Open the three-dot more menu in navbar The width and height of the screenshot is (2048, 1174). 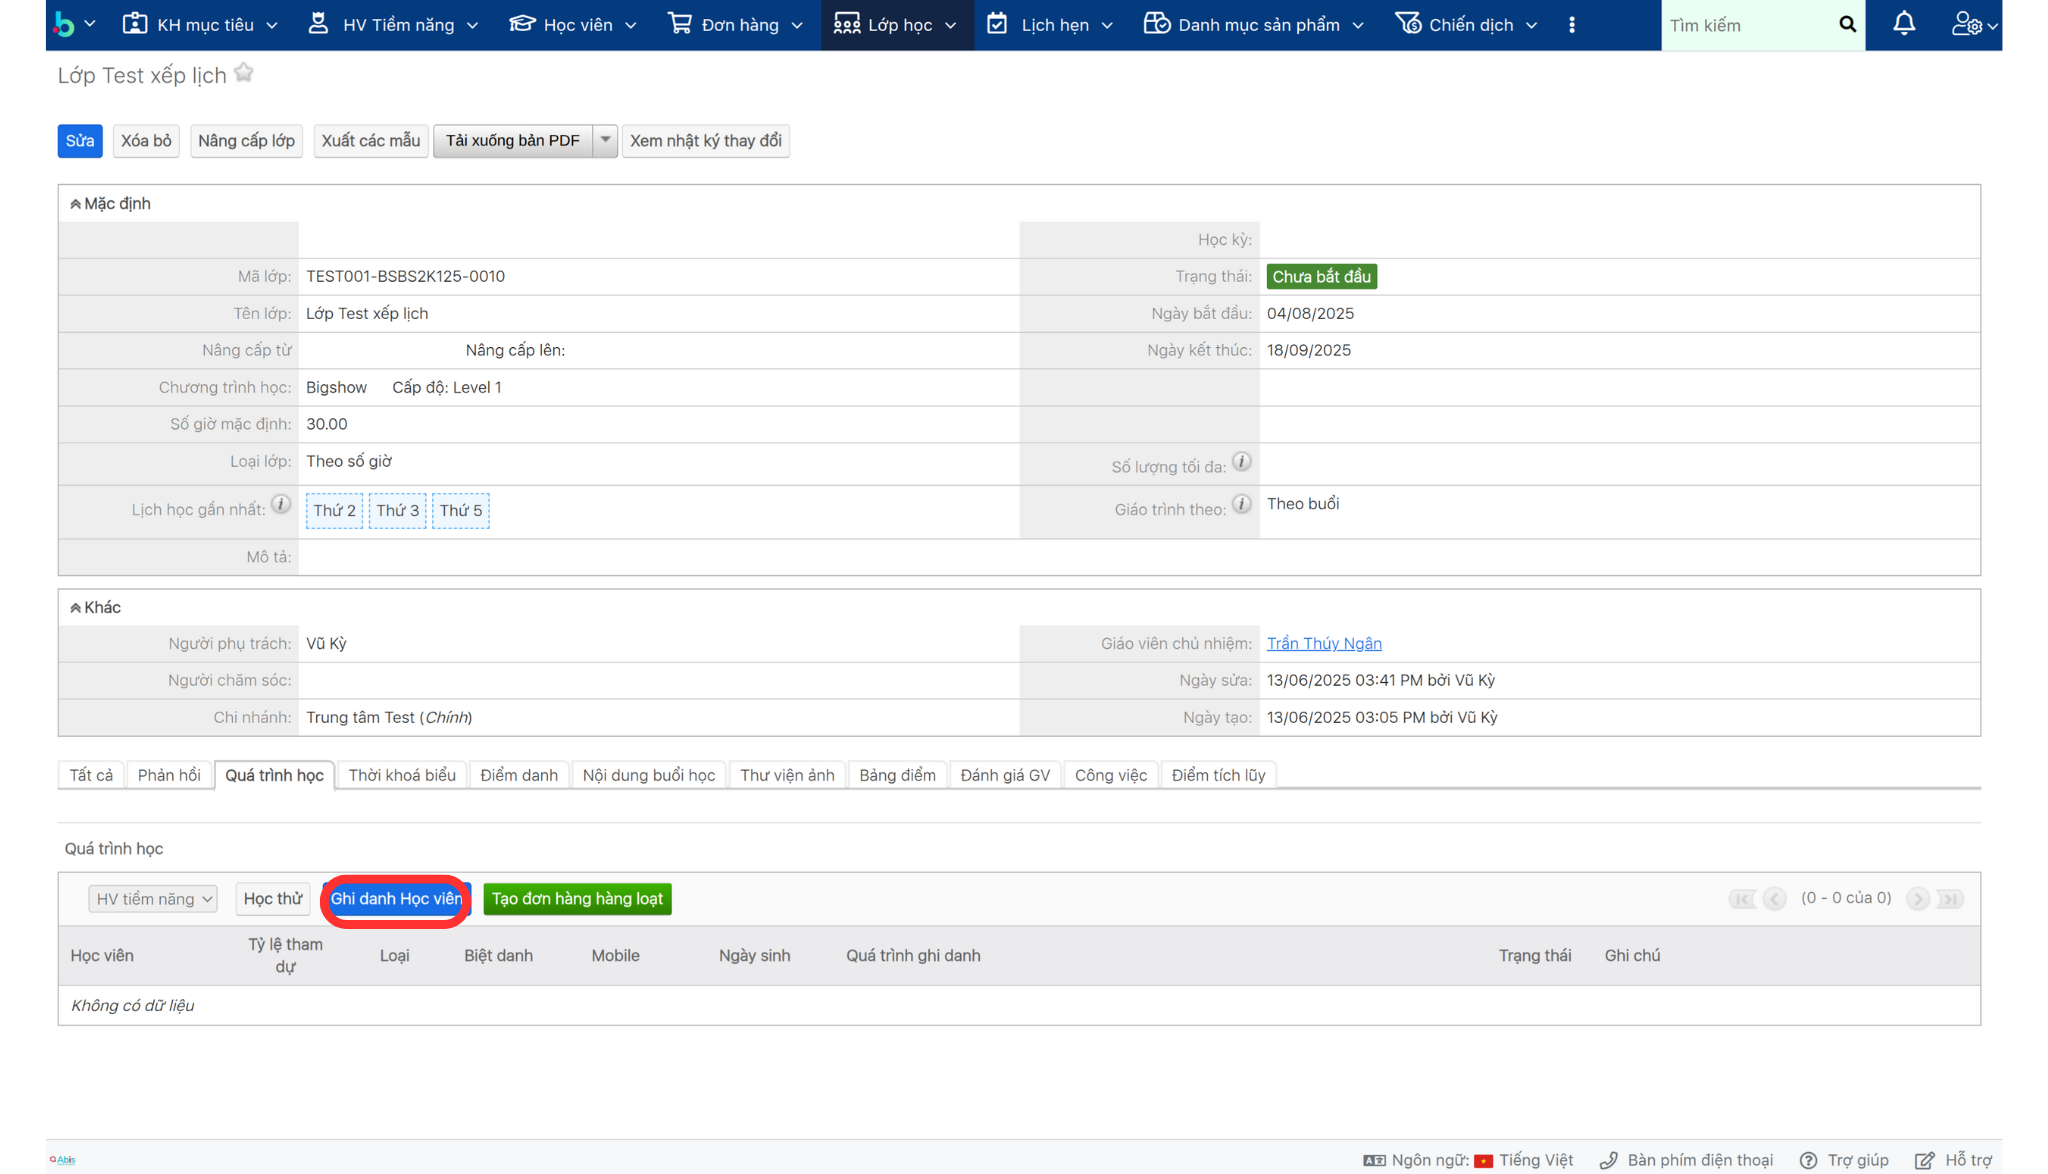[1572, 25]
